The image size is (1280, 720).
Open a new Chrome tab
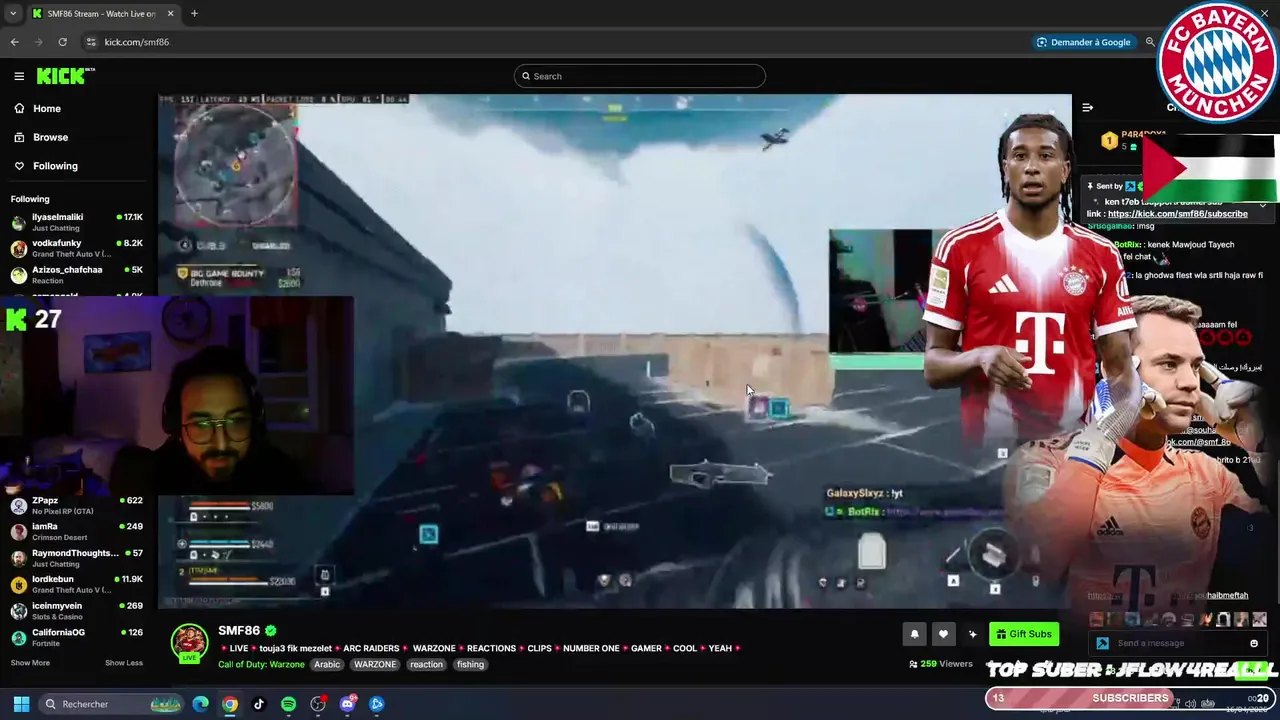tap(194, 13)
